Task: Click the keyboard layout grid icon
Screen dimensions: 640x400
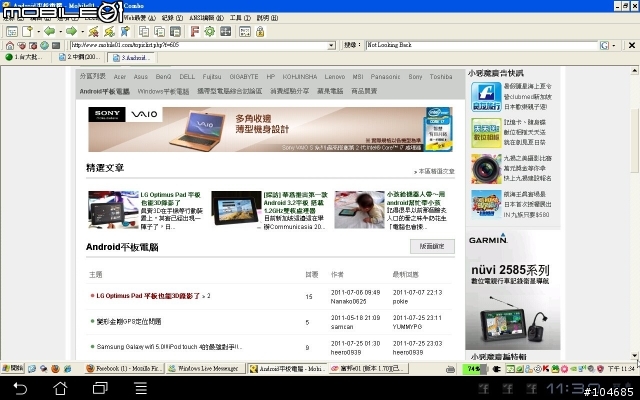Action: point(245,31)
